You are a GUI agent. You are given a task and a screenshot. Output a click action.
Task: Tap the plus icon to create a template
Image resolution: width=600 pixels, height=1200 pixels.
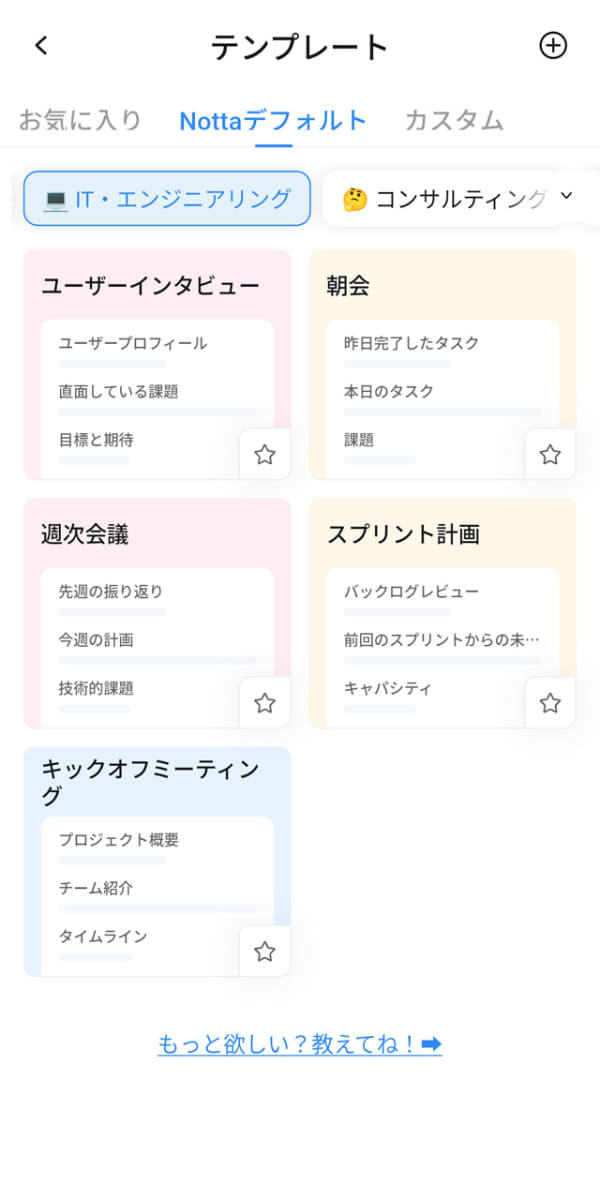[x=553, y=45]
